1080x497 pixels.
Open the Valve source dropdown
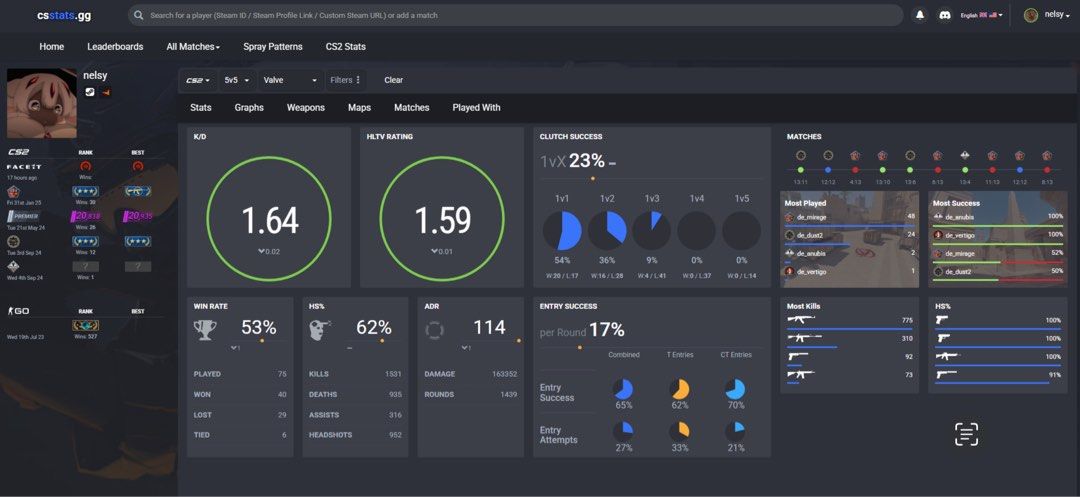(291, 80)
